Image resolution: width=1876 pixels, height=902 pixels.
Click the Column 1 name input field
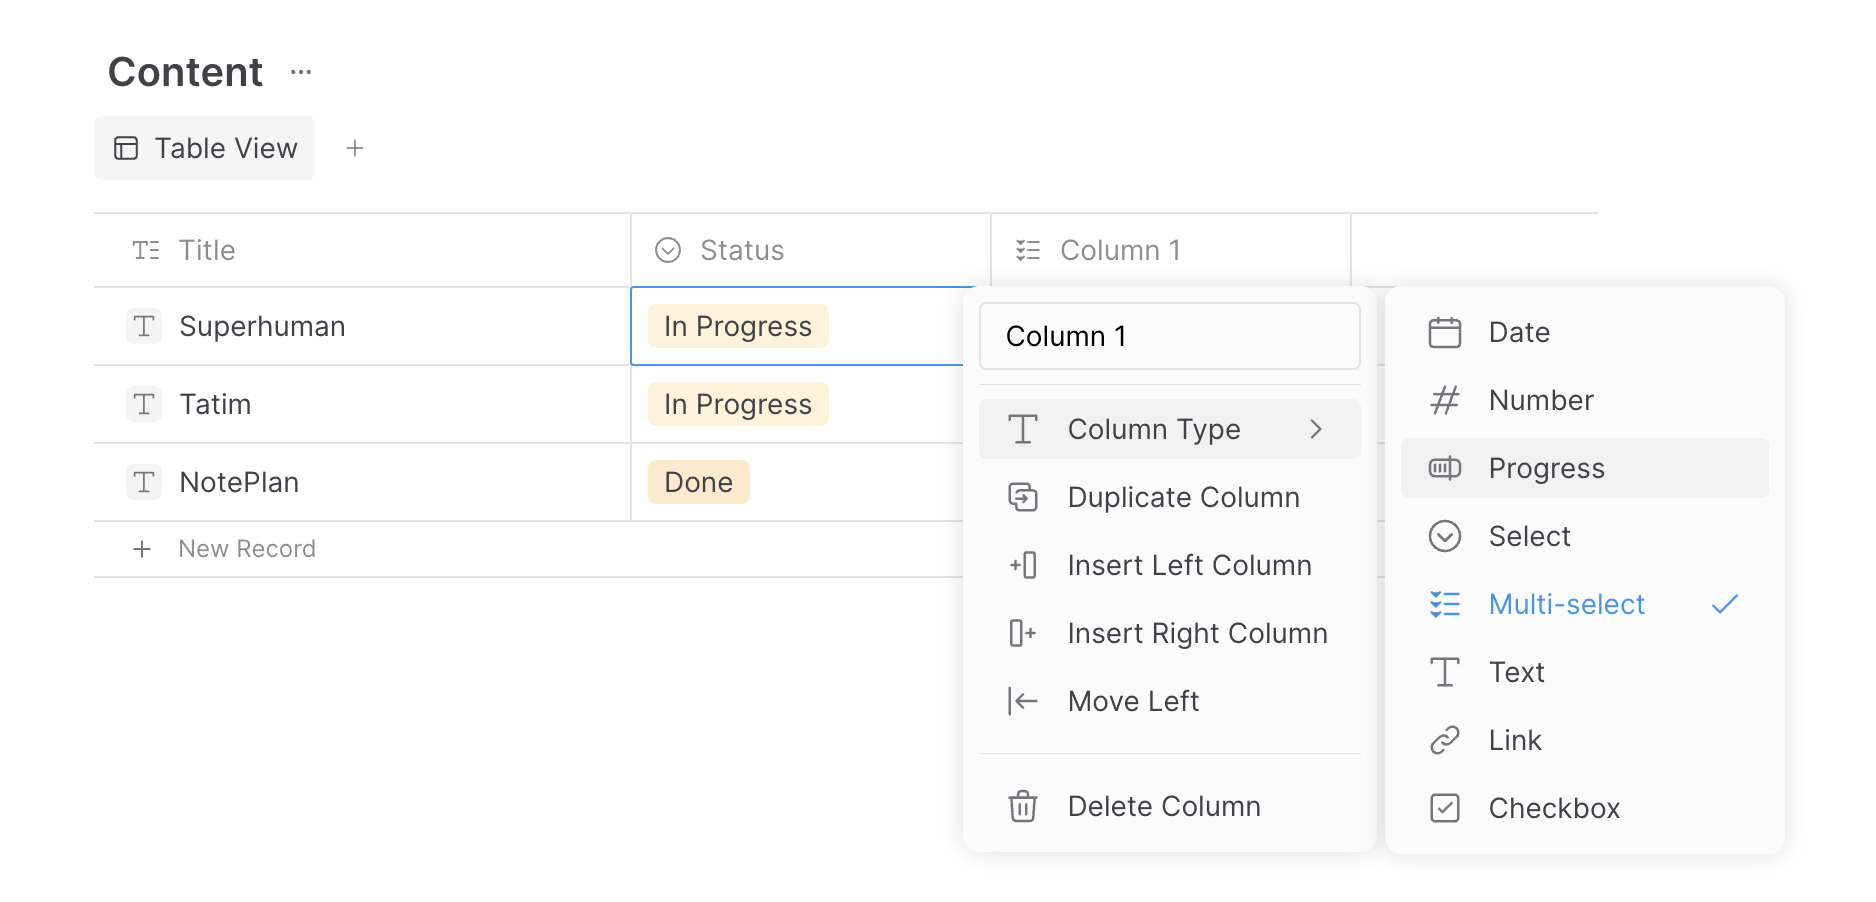click(1169, 336)
